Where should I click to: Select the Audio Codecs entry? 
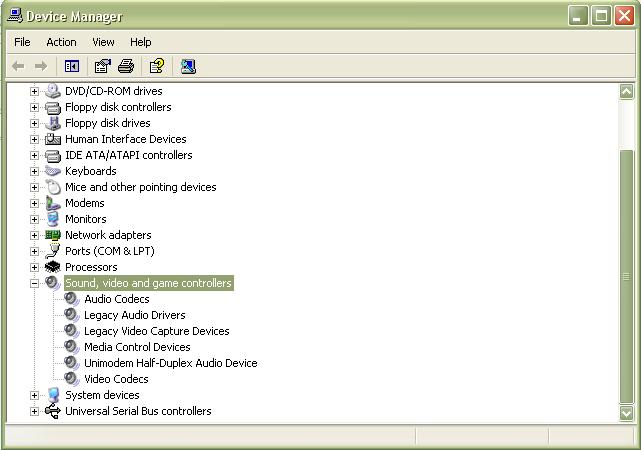coord(117,299)
